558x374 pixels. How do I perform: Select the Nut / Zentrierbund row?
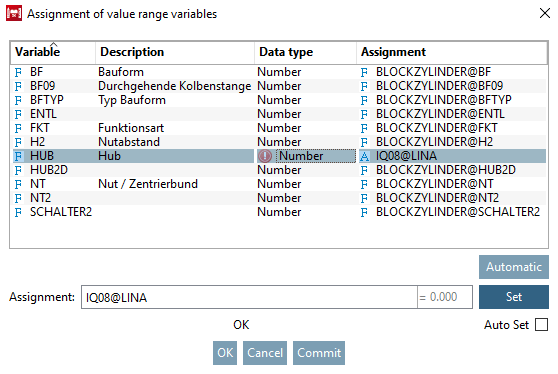pos(279,184)
